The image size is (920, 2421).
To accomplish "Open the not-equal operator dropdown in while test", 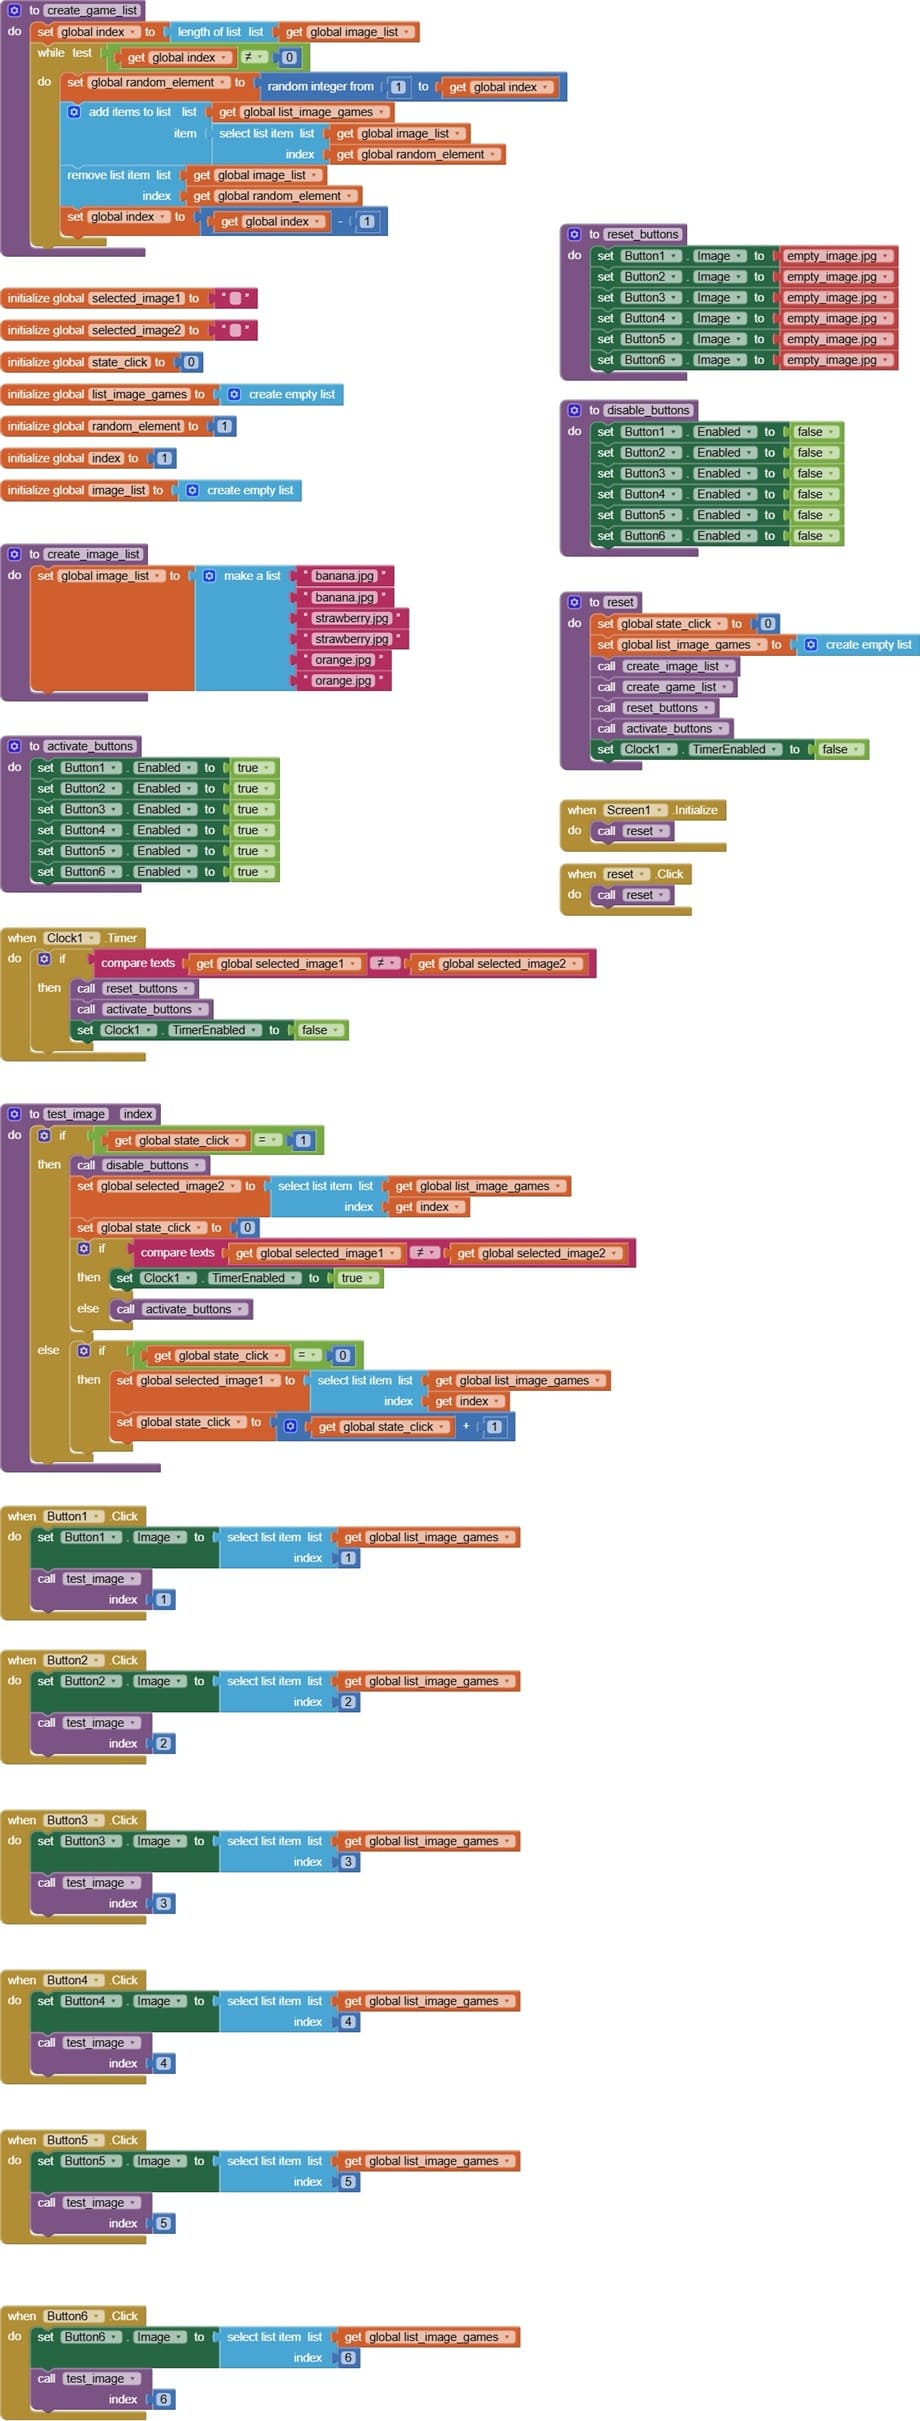I will tap(253, 57).
